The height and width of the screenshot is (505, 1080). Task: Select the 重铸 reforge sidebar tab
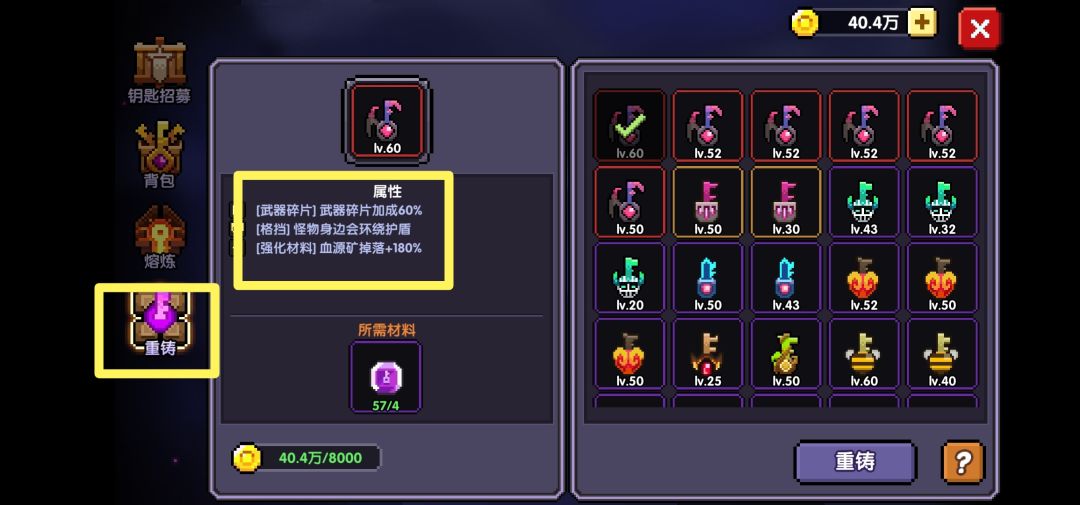tap(159, 324)
